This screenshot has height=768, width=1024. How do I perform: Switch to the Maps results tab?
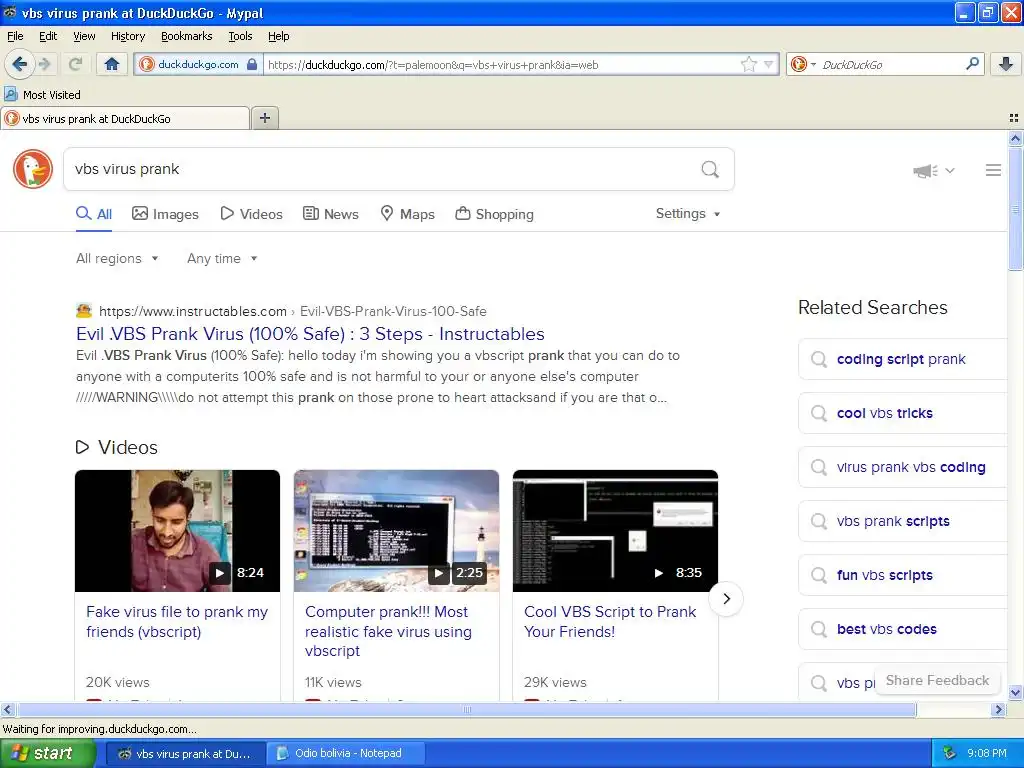(x=408, y=214)
